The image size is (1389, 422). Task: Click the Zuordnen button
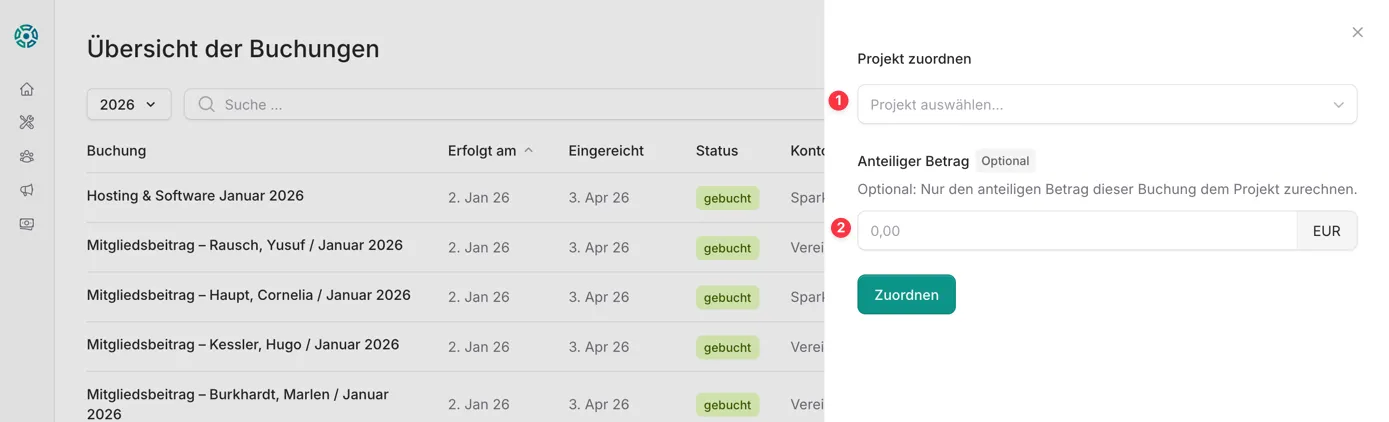tap(906, 294)
